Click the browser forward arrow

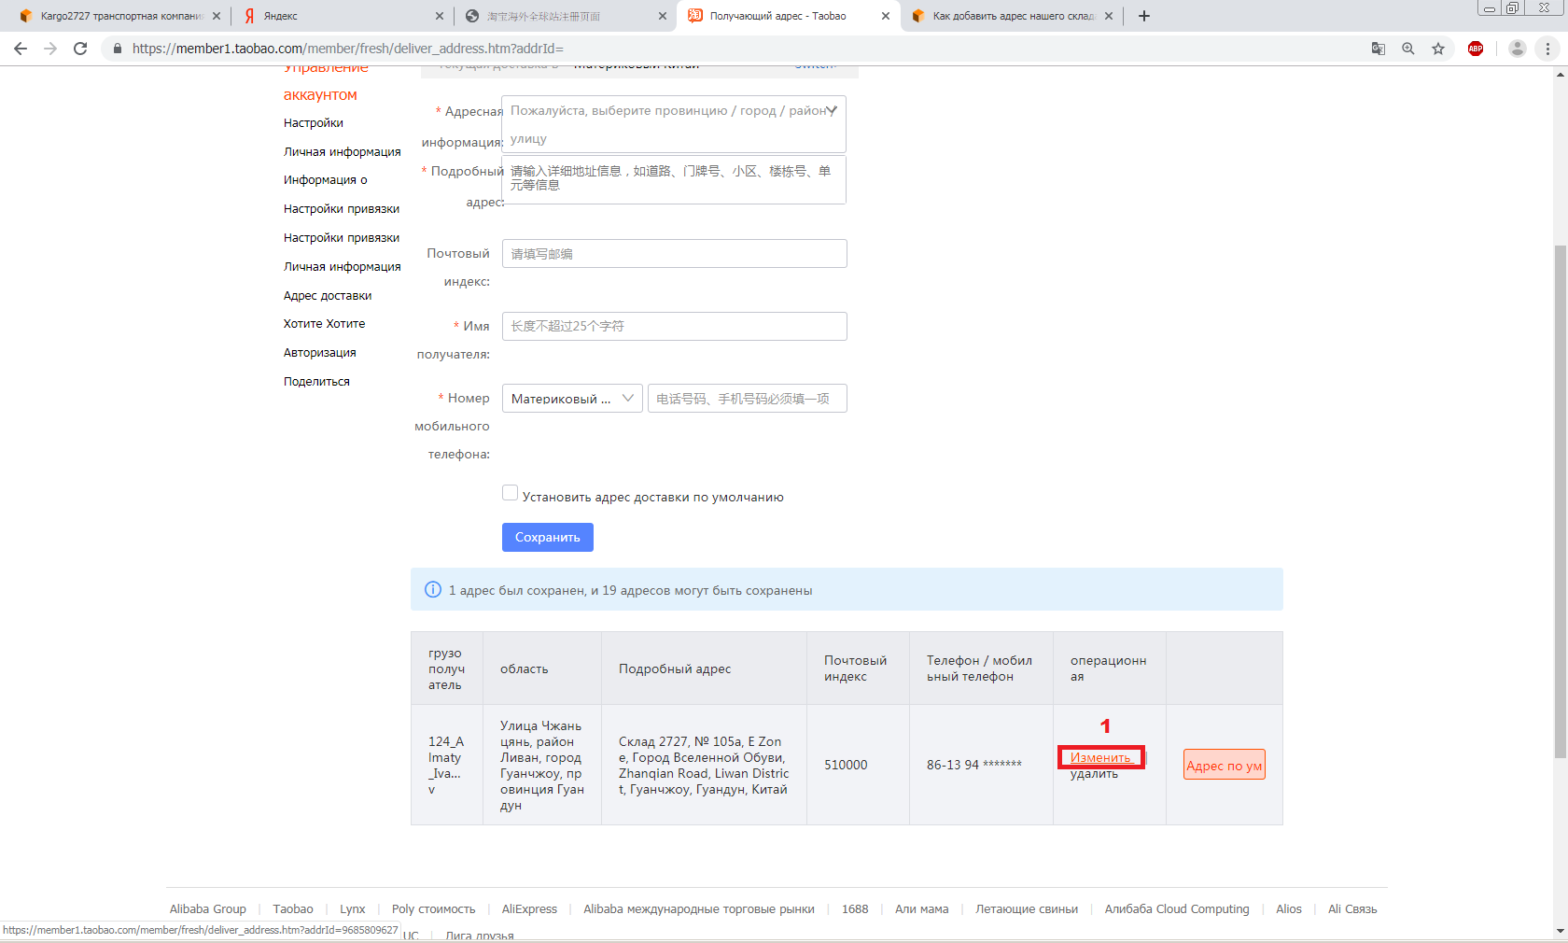(x=50, y=48)
